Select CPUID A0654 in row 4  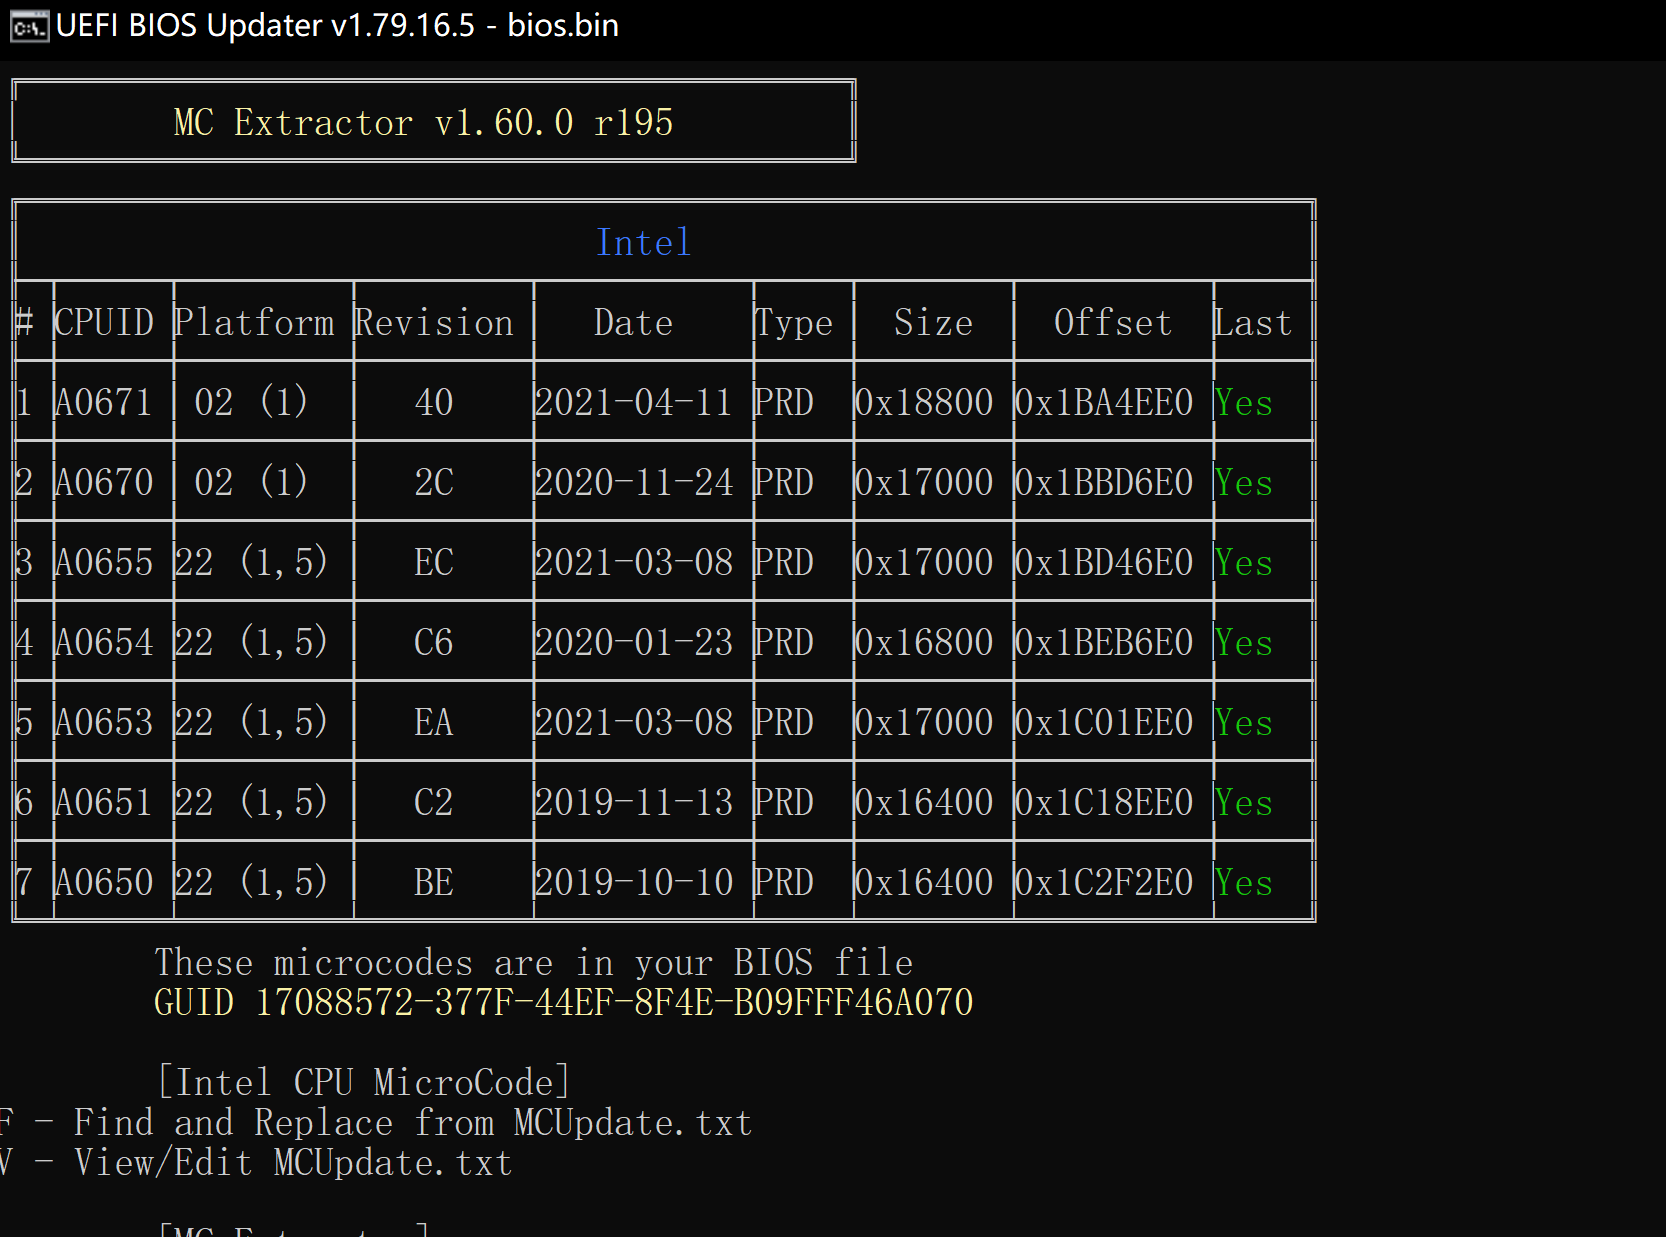(x=104, y=642)
